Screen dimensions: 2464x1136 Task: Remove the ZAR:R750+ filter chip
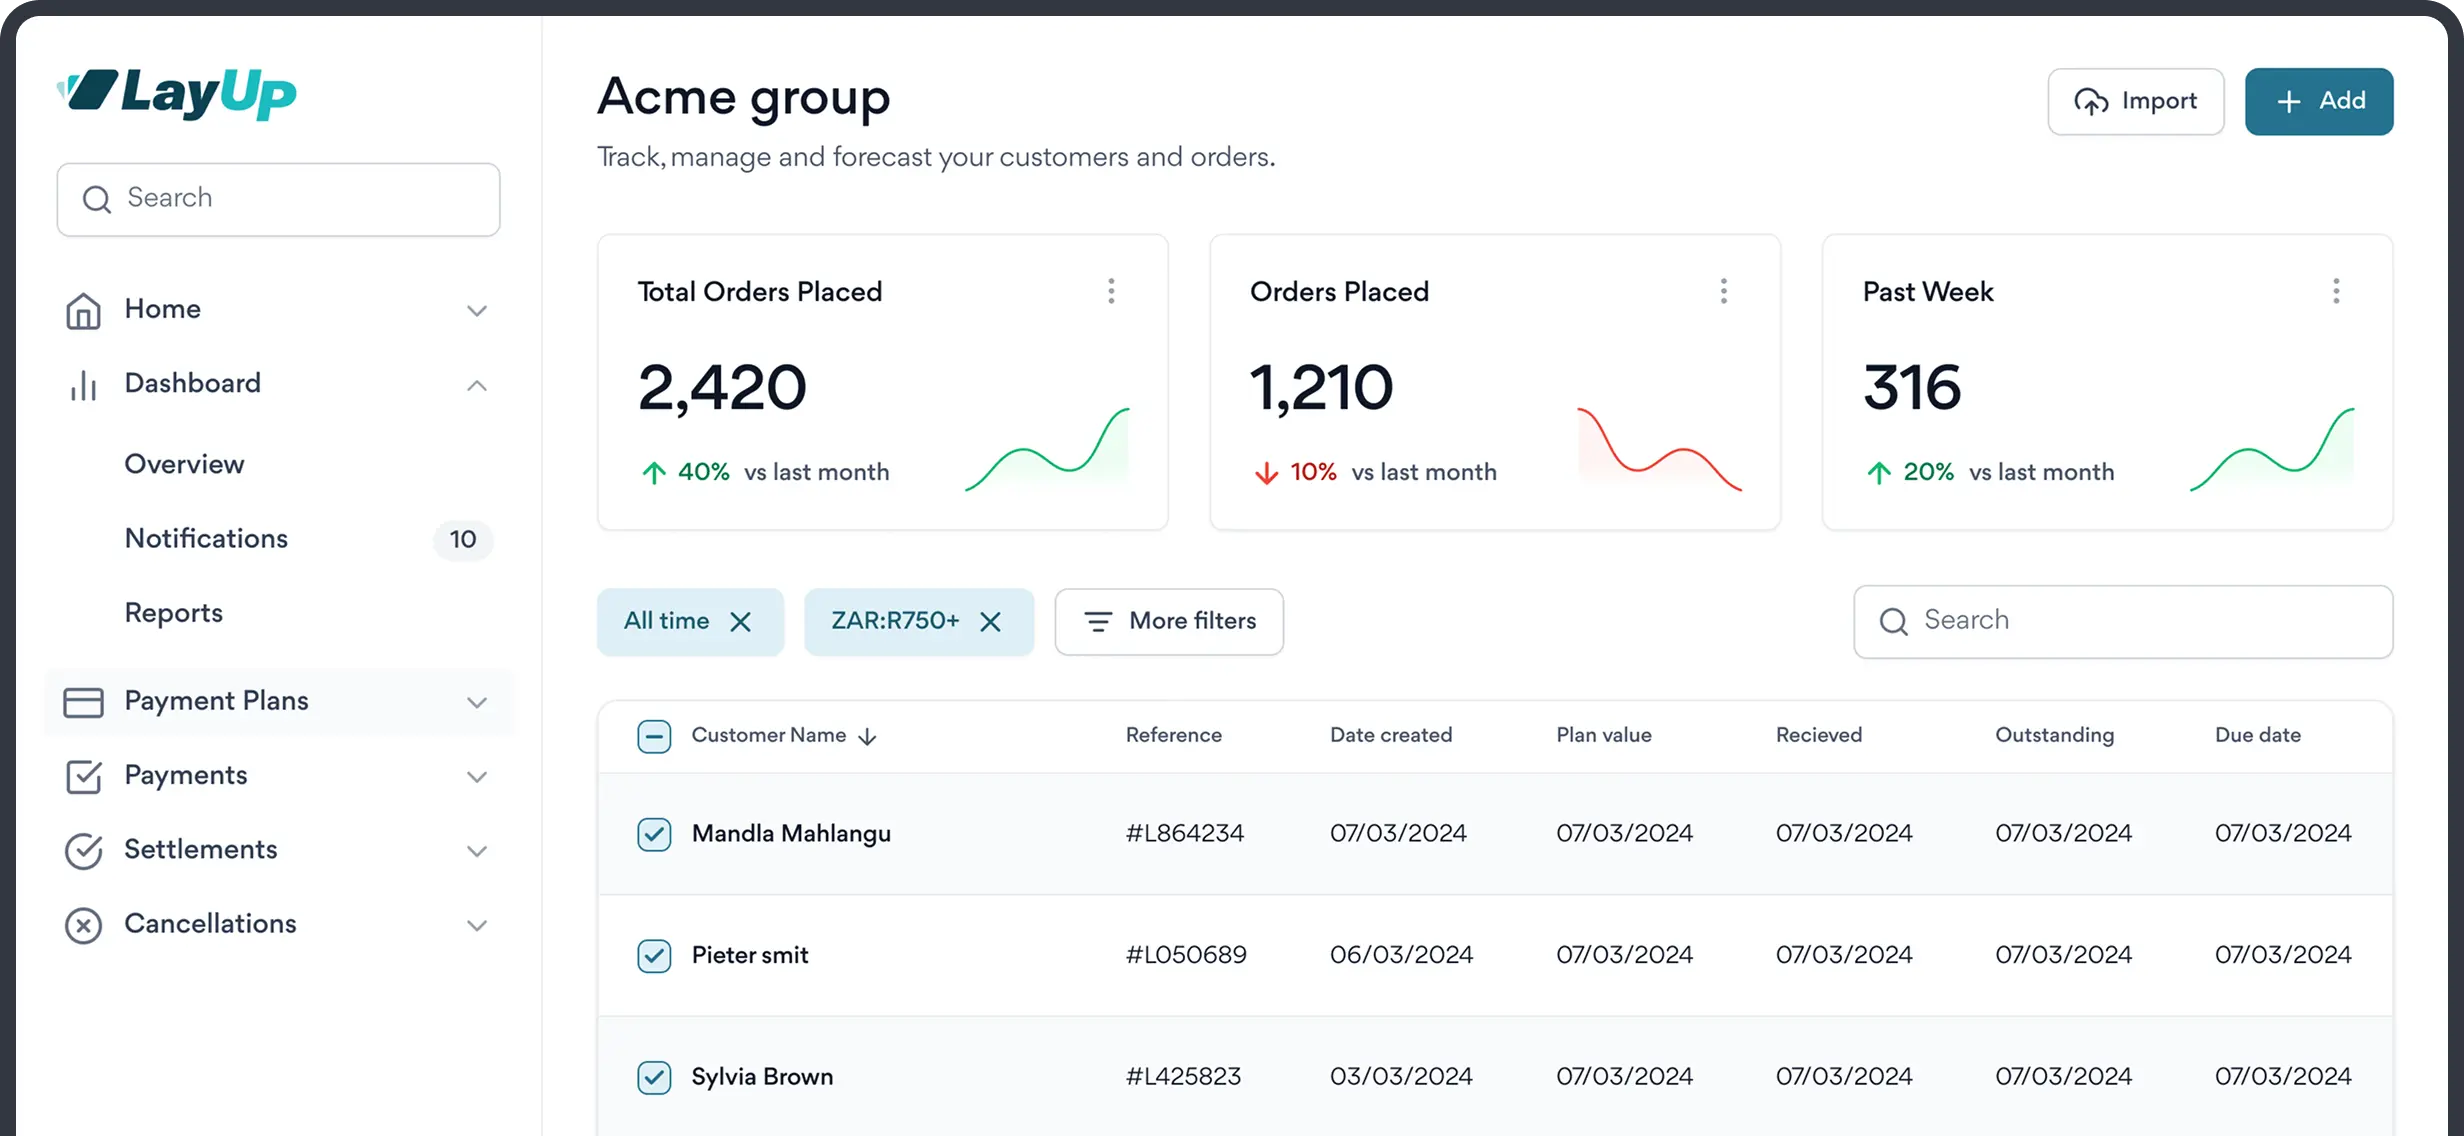990,622
